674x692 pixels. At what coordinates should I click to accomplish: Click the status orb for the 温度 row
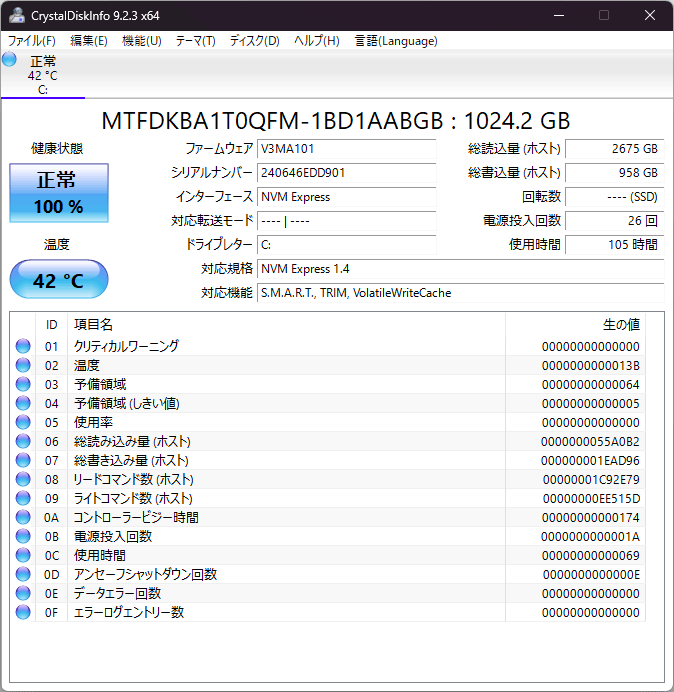coord(23,365)
